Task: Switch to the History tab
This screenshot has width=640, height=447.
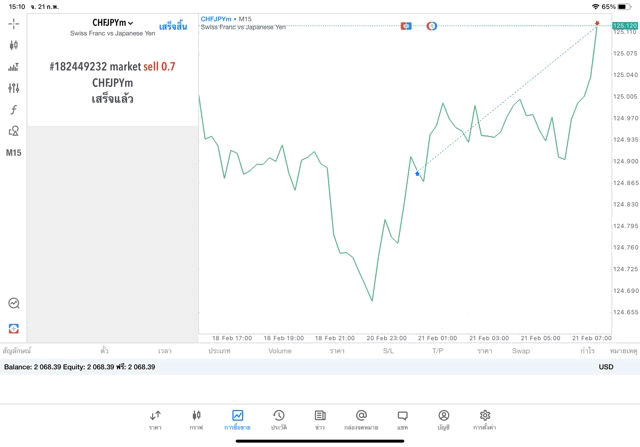Action: 279,419
